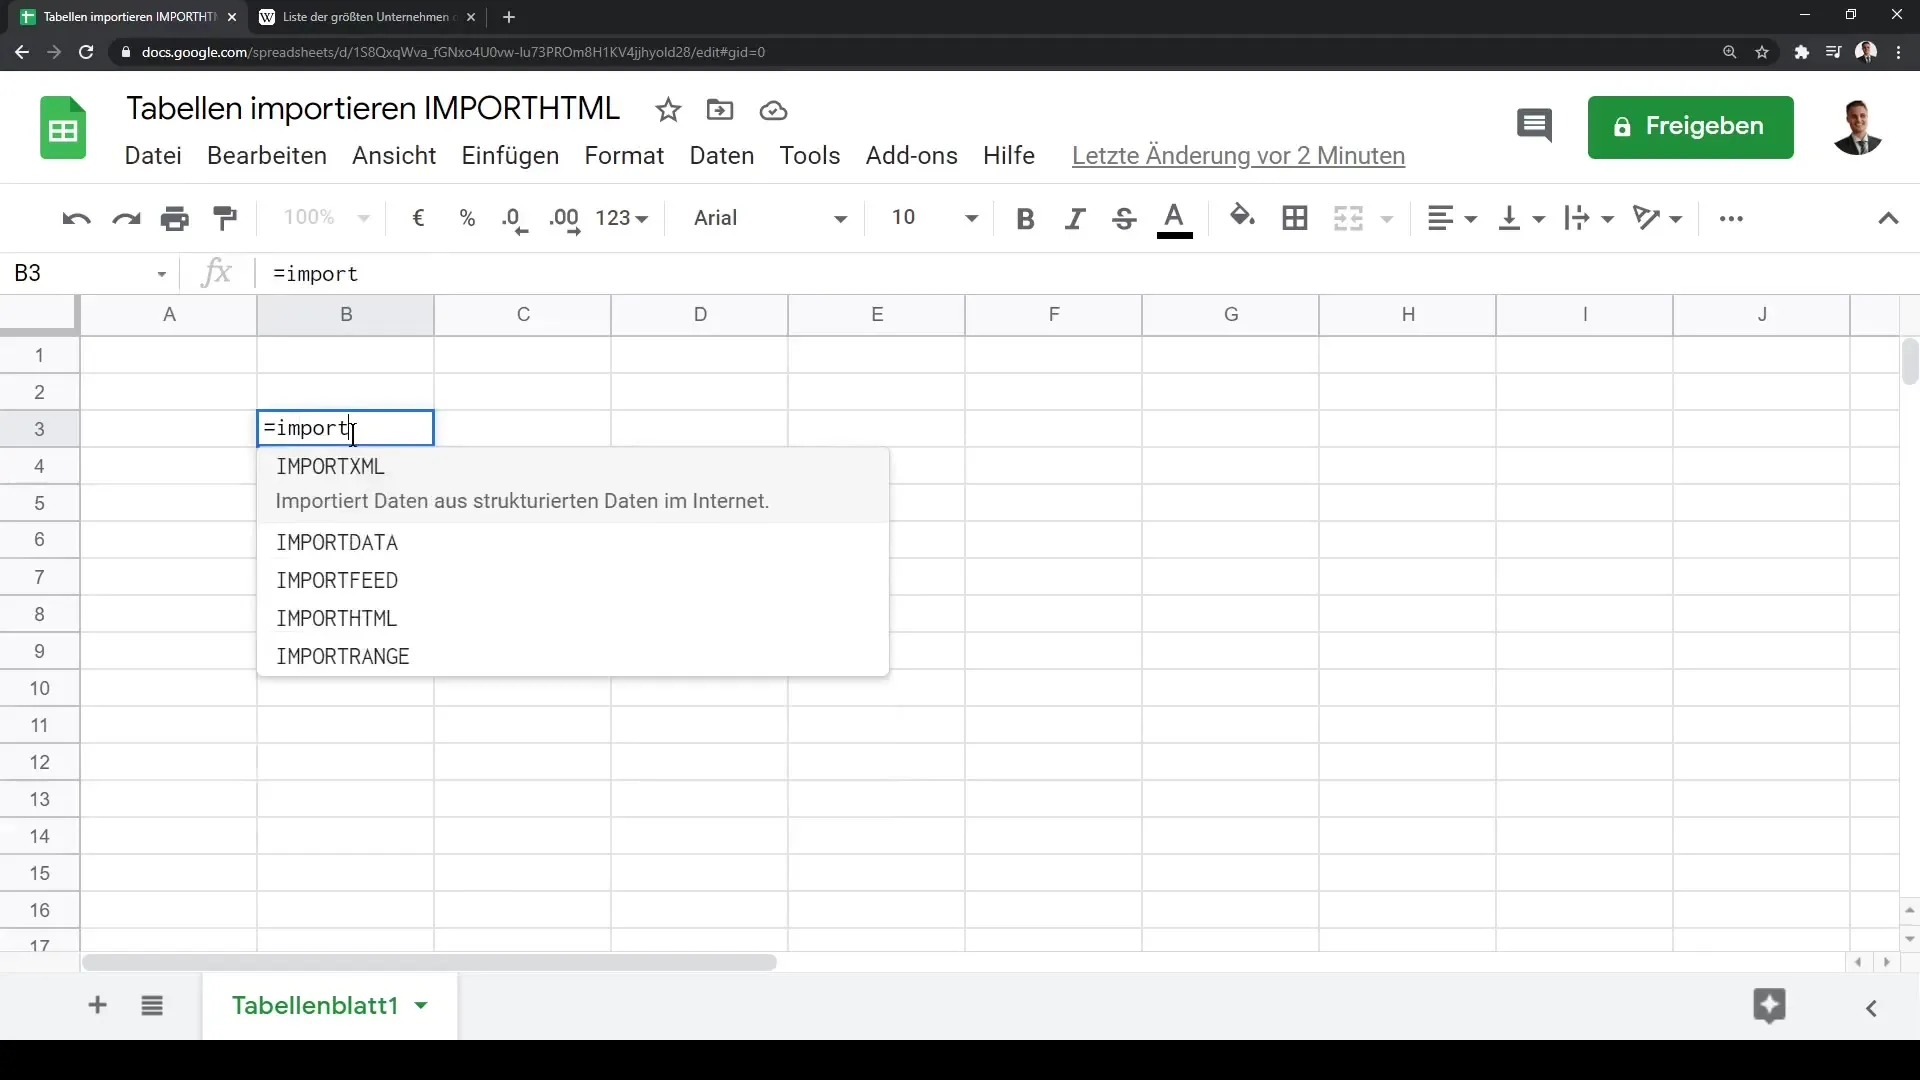Open the Google Sheets home icon

click(63, 128)
